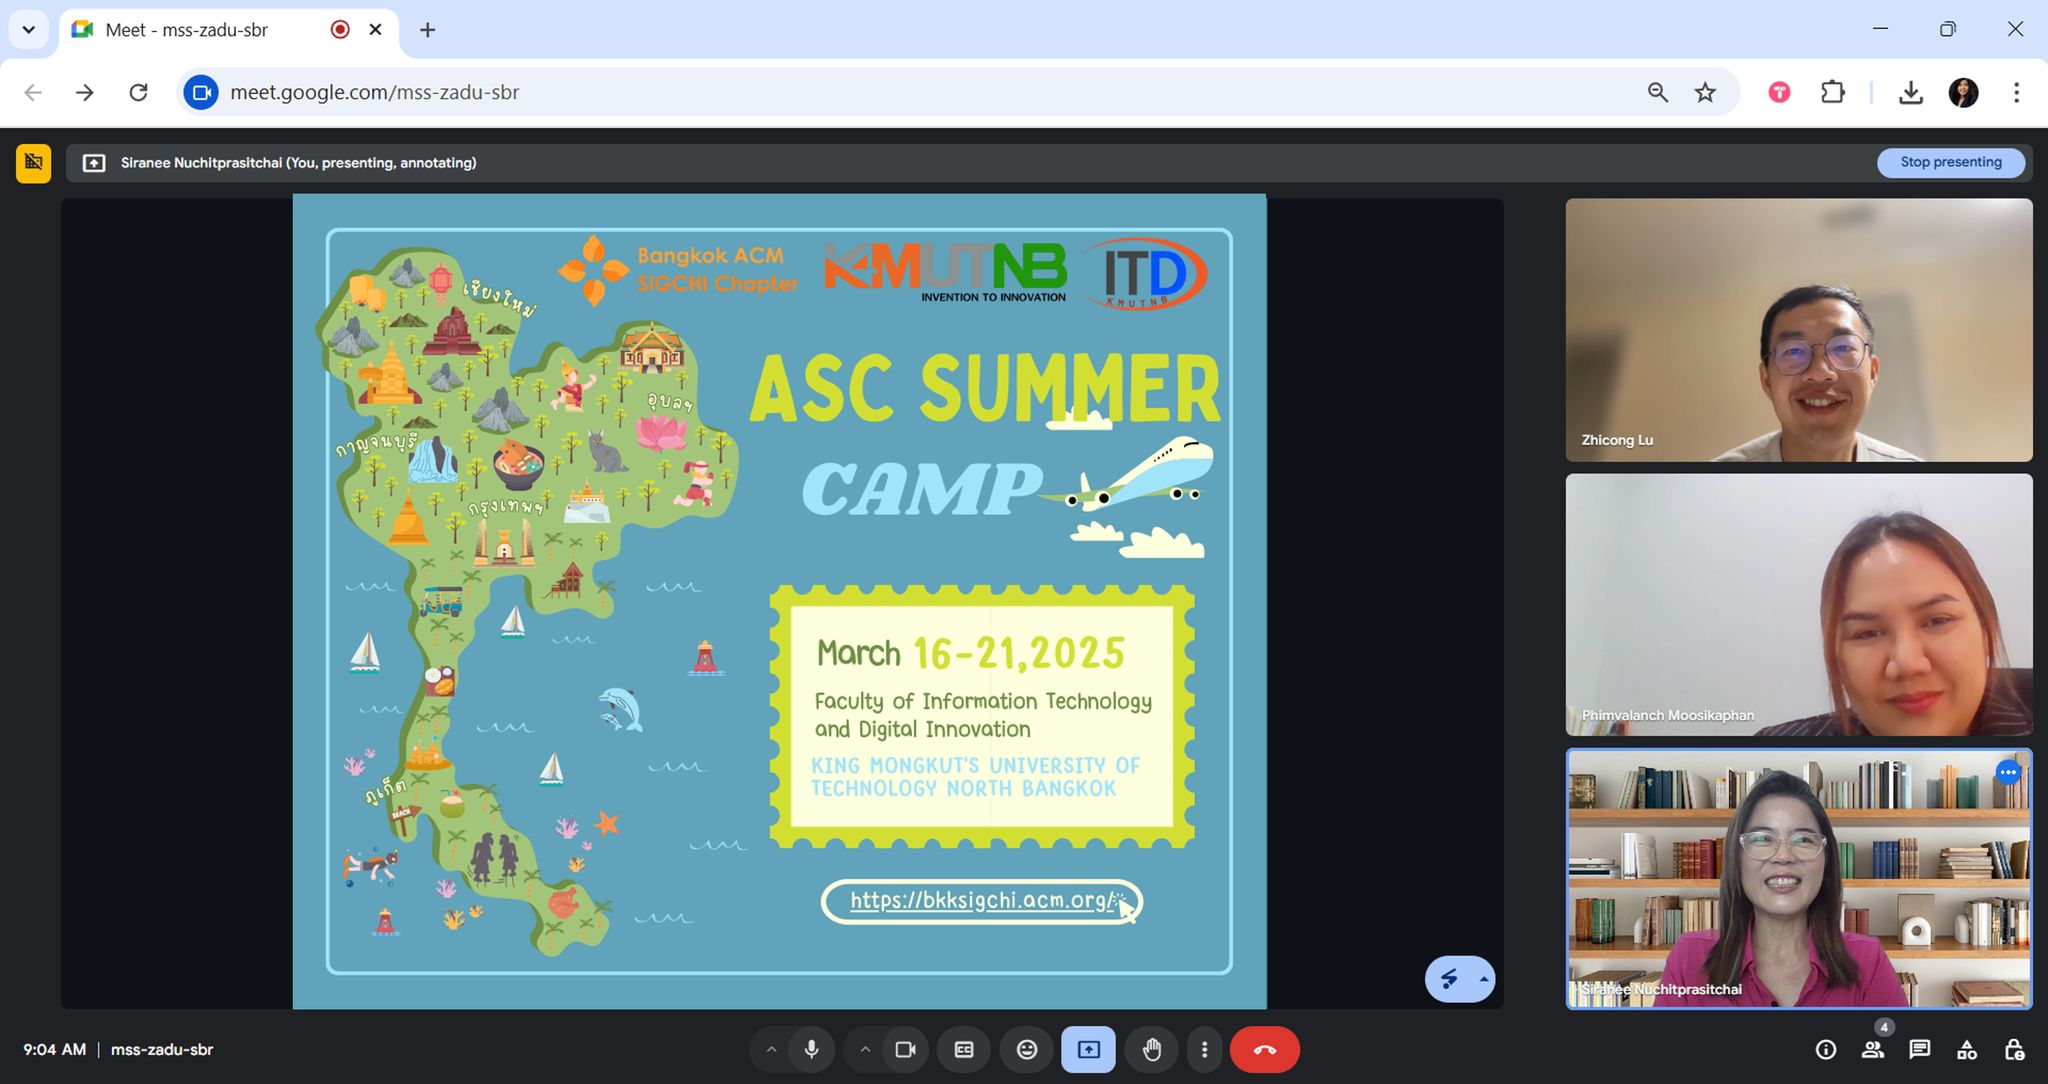Show browser downloads

click(1910, 92)
